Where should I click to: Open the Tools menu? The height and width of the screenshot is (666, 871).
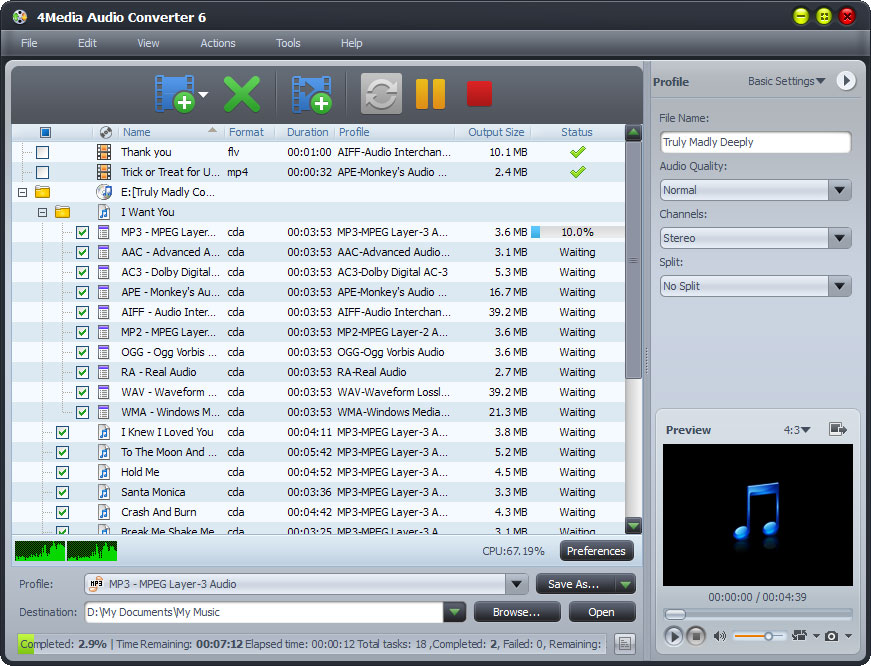pos(288,43)
